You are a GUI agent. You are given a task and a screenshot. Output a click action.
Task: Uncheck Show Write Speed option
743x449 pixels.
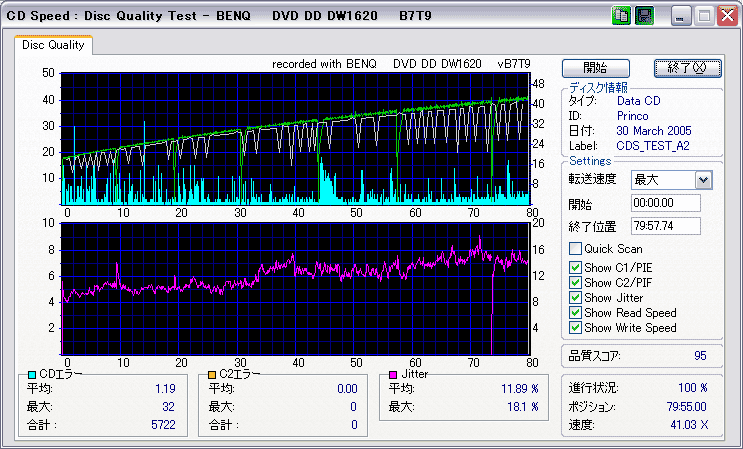tap(575, 327)
